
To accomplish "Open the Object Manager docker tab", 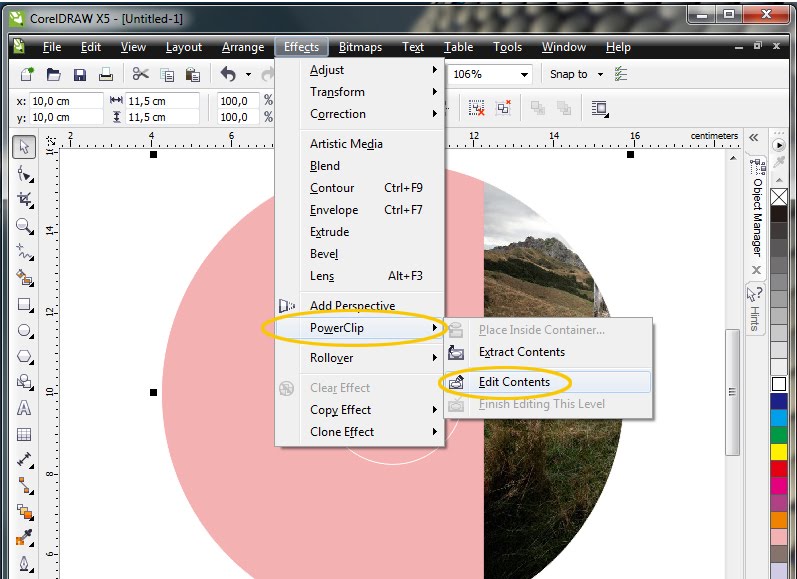I will [x=757, y=208].
